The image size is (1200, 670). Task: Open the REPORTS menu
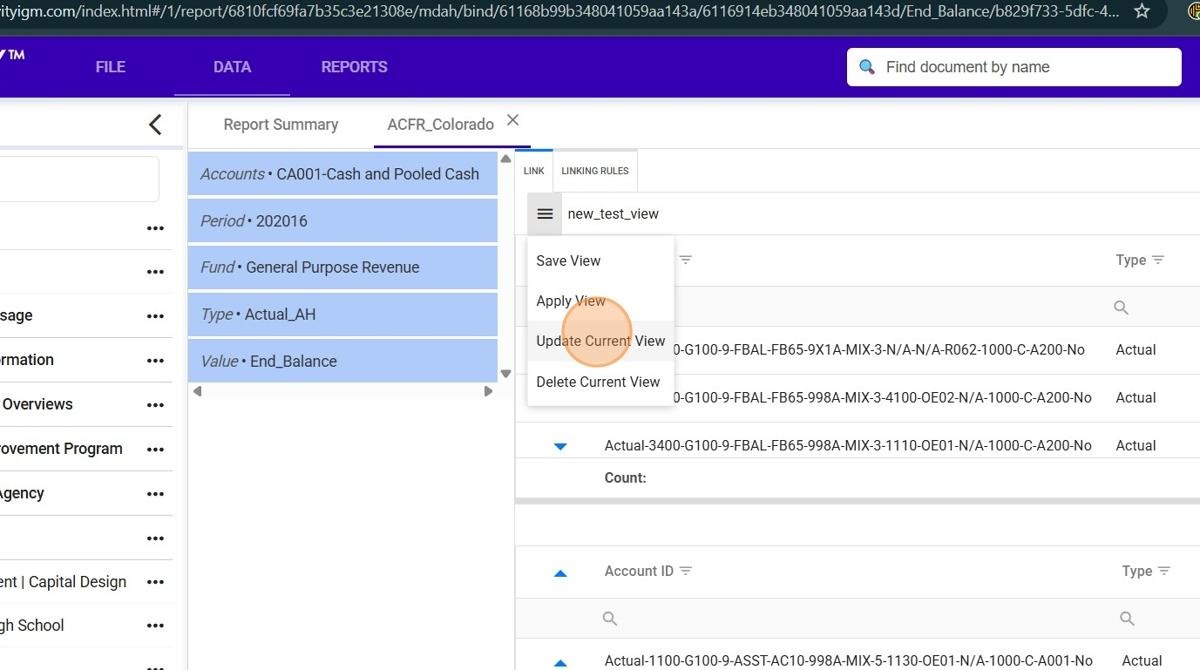[x=354, y=67]
